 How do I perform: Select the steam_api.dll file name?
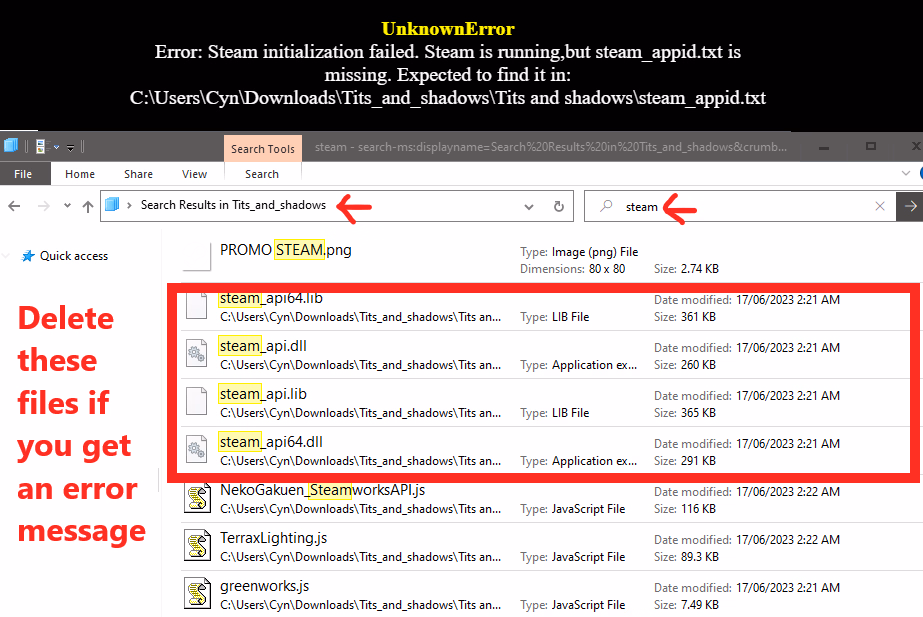(263, 346)
